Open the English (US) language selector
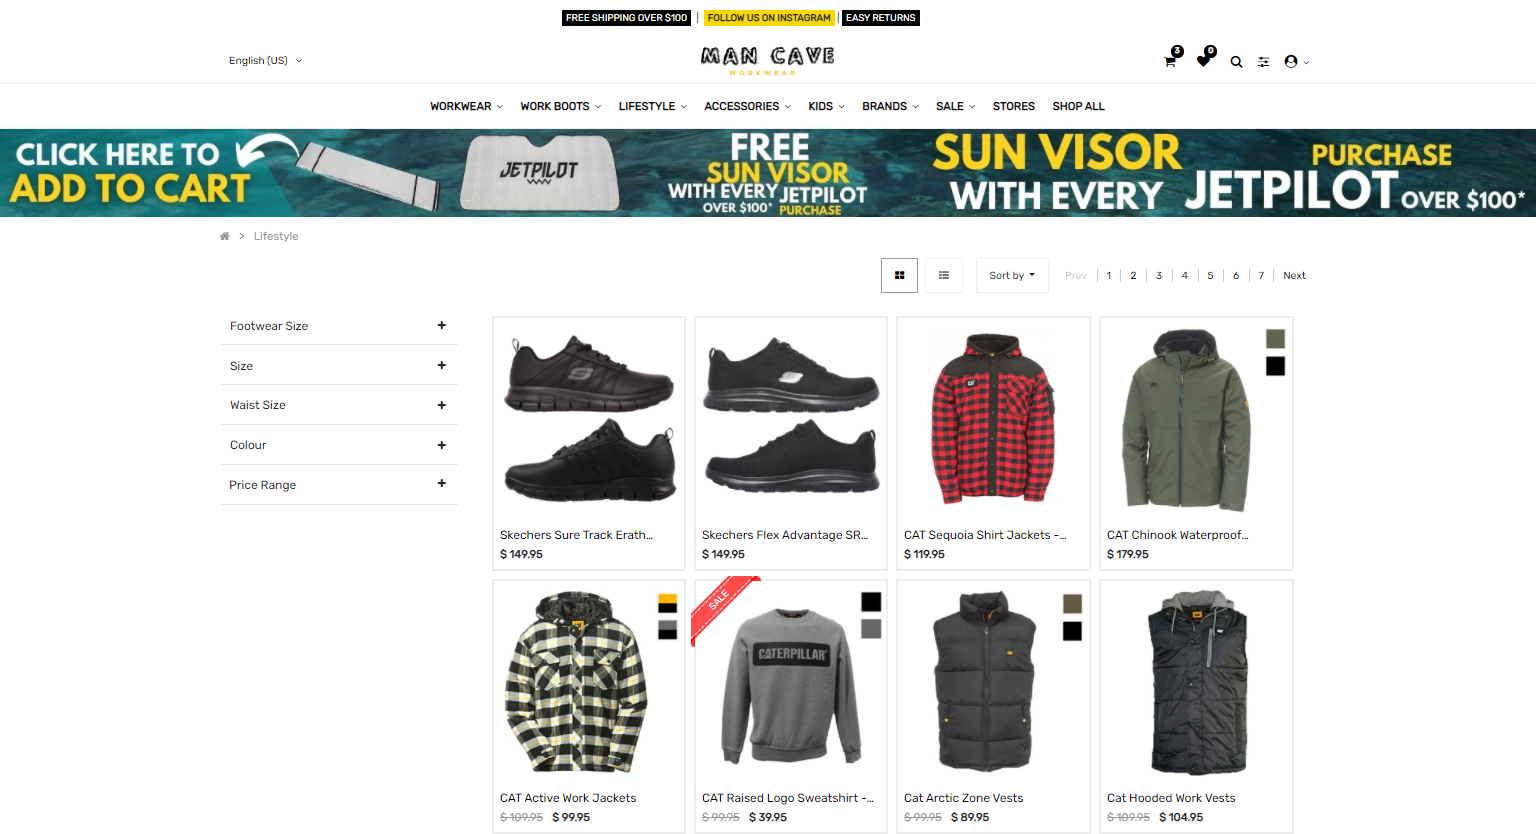 pyautogui.click(x=265, y=61)
